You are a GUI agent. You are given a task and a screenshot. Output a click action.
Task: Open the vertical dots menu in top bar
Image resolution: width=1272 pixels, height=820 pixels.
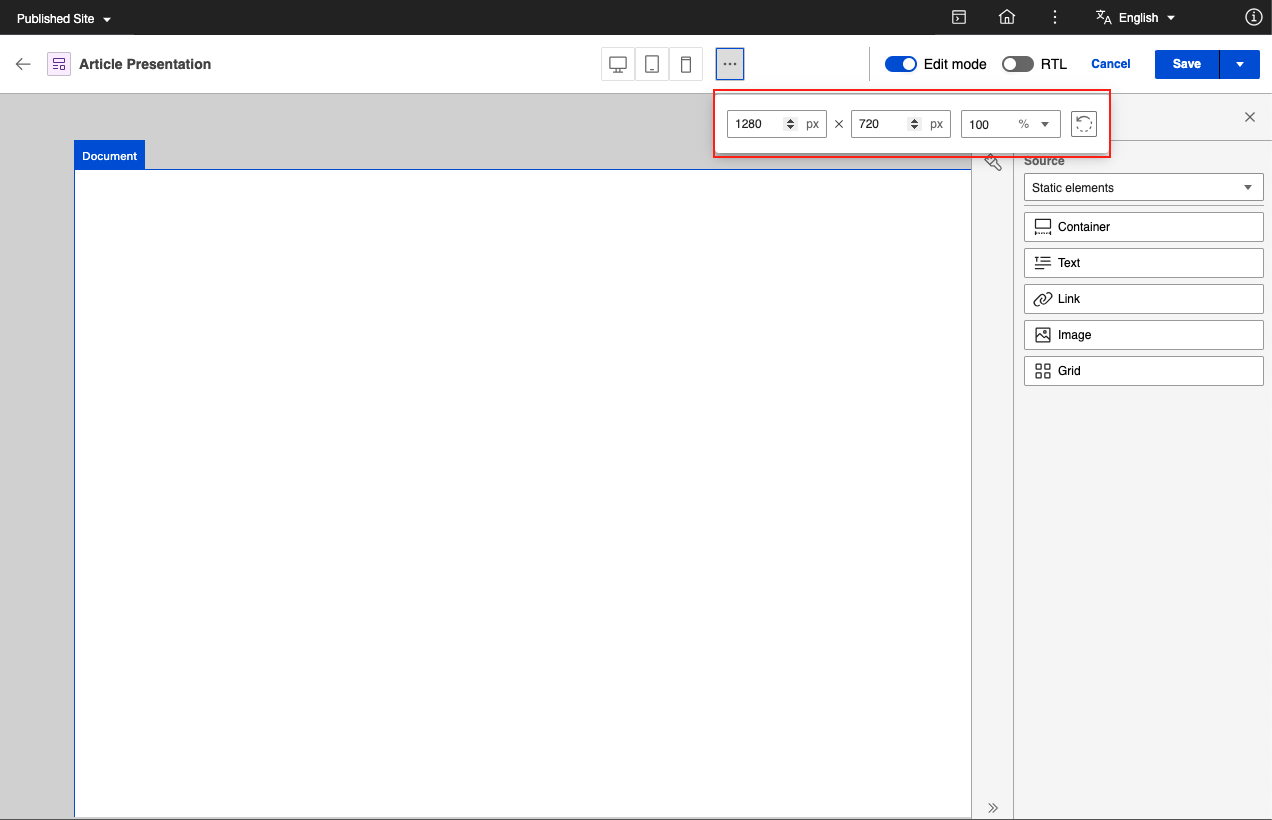click(x=1055, y=17)
